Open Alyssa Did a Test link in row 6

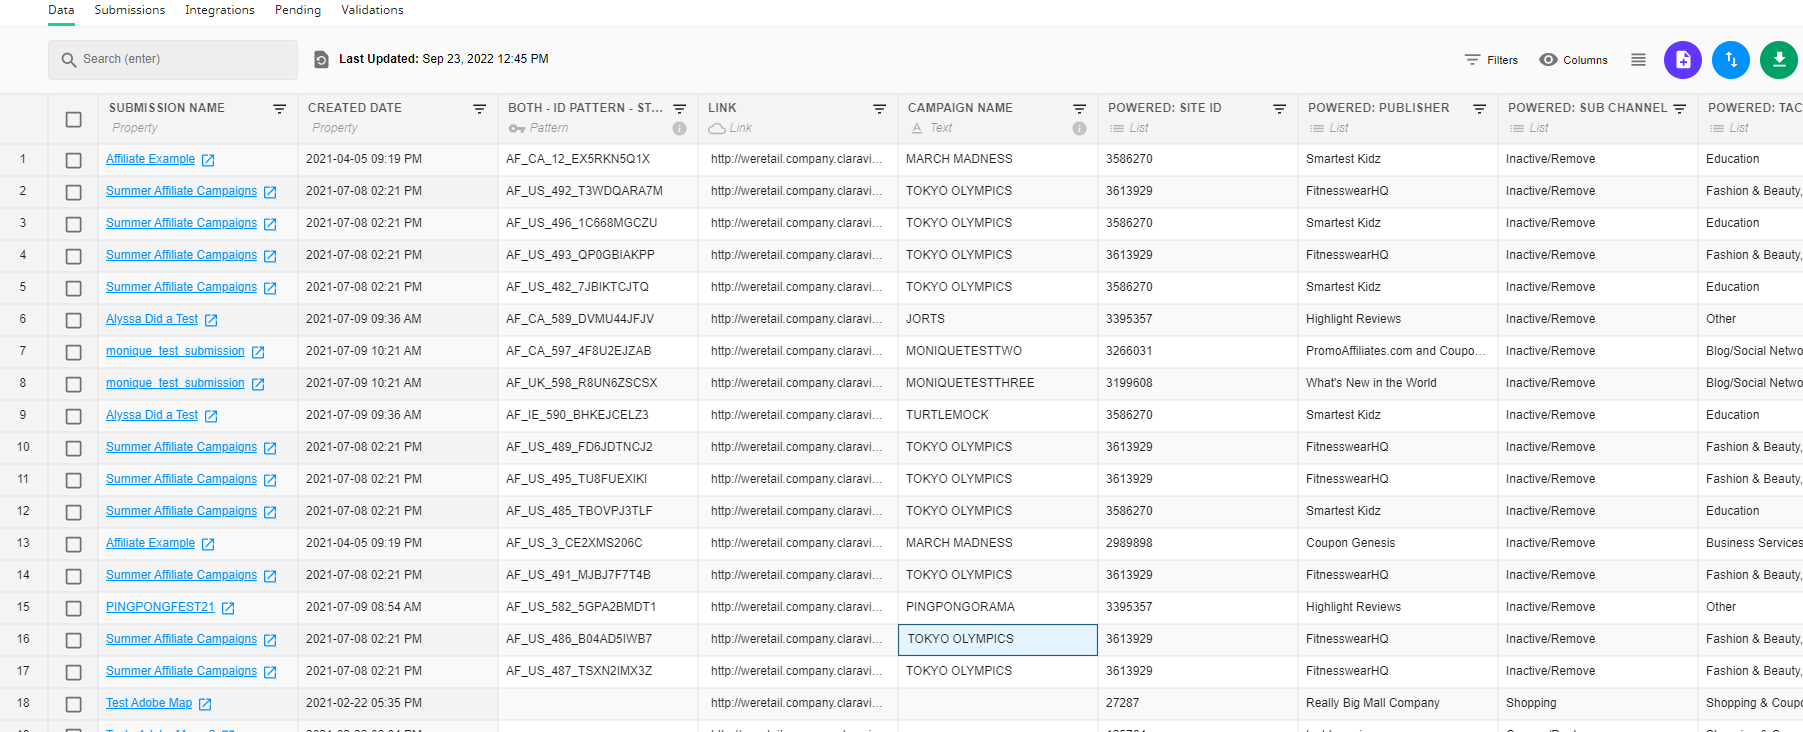(x=152, y=319)
